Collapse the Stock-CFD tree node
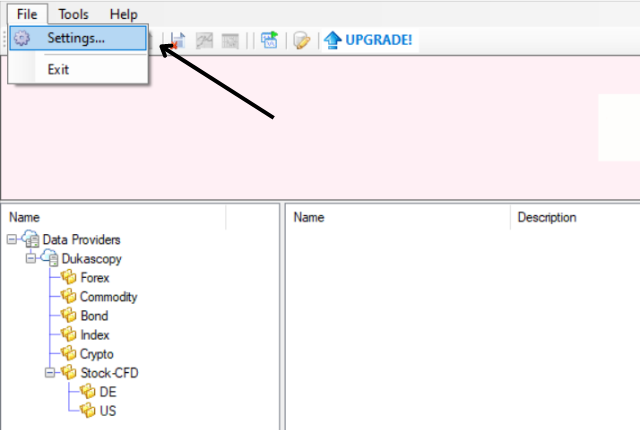The image size is (640, 430). pos(50,373)
